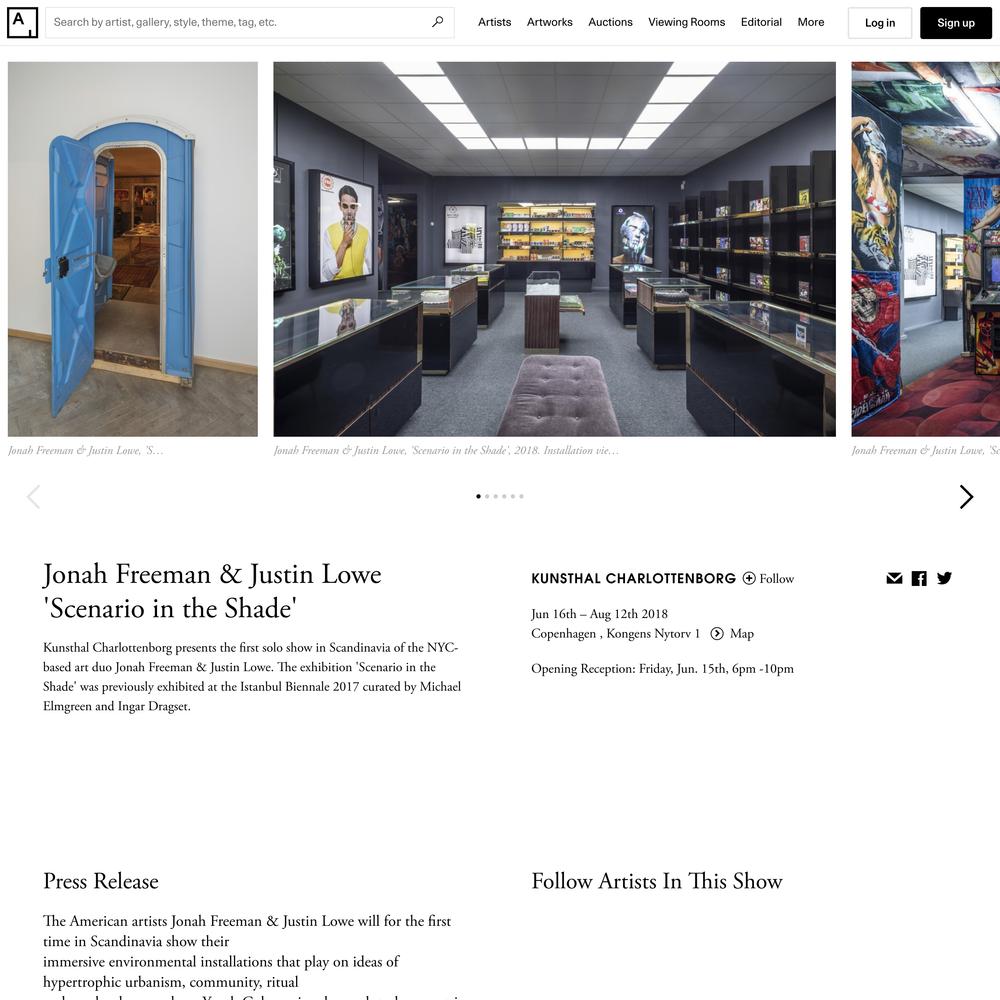
Task: Select the first carousel pagination dot
Action: [478, 496]
